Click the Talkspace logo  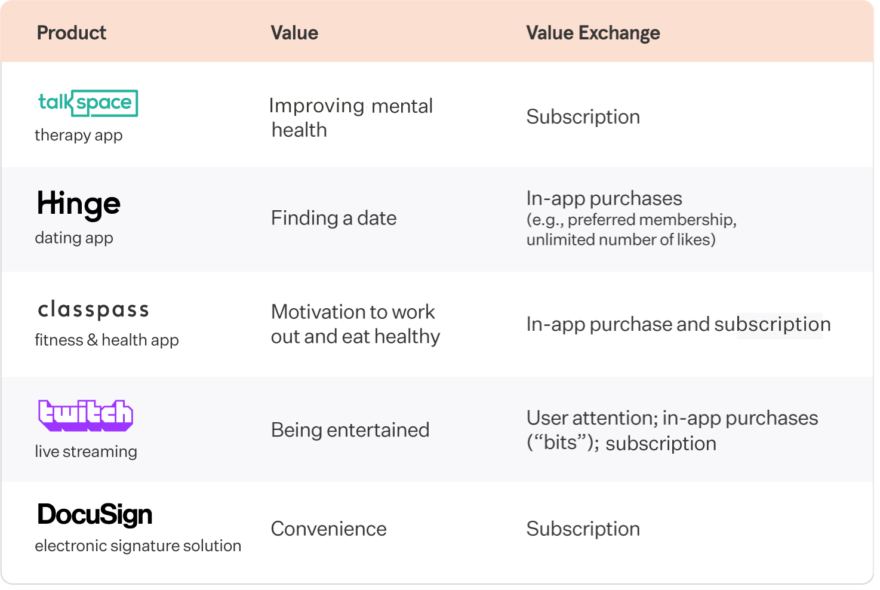point(88,103)
